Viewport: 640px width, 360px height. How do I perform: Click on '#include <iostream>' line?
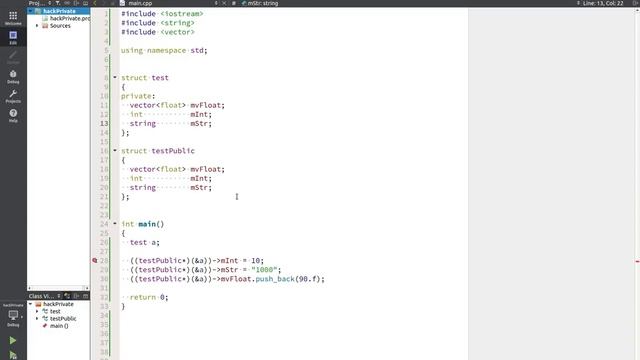[162, 14]
